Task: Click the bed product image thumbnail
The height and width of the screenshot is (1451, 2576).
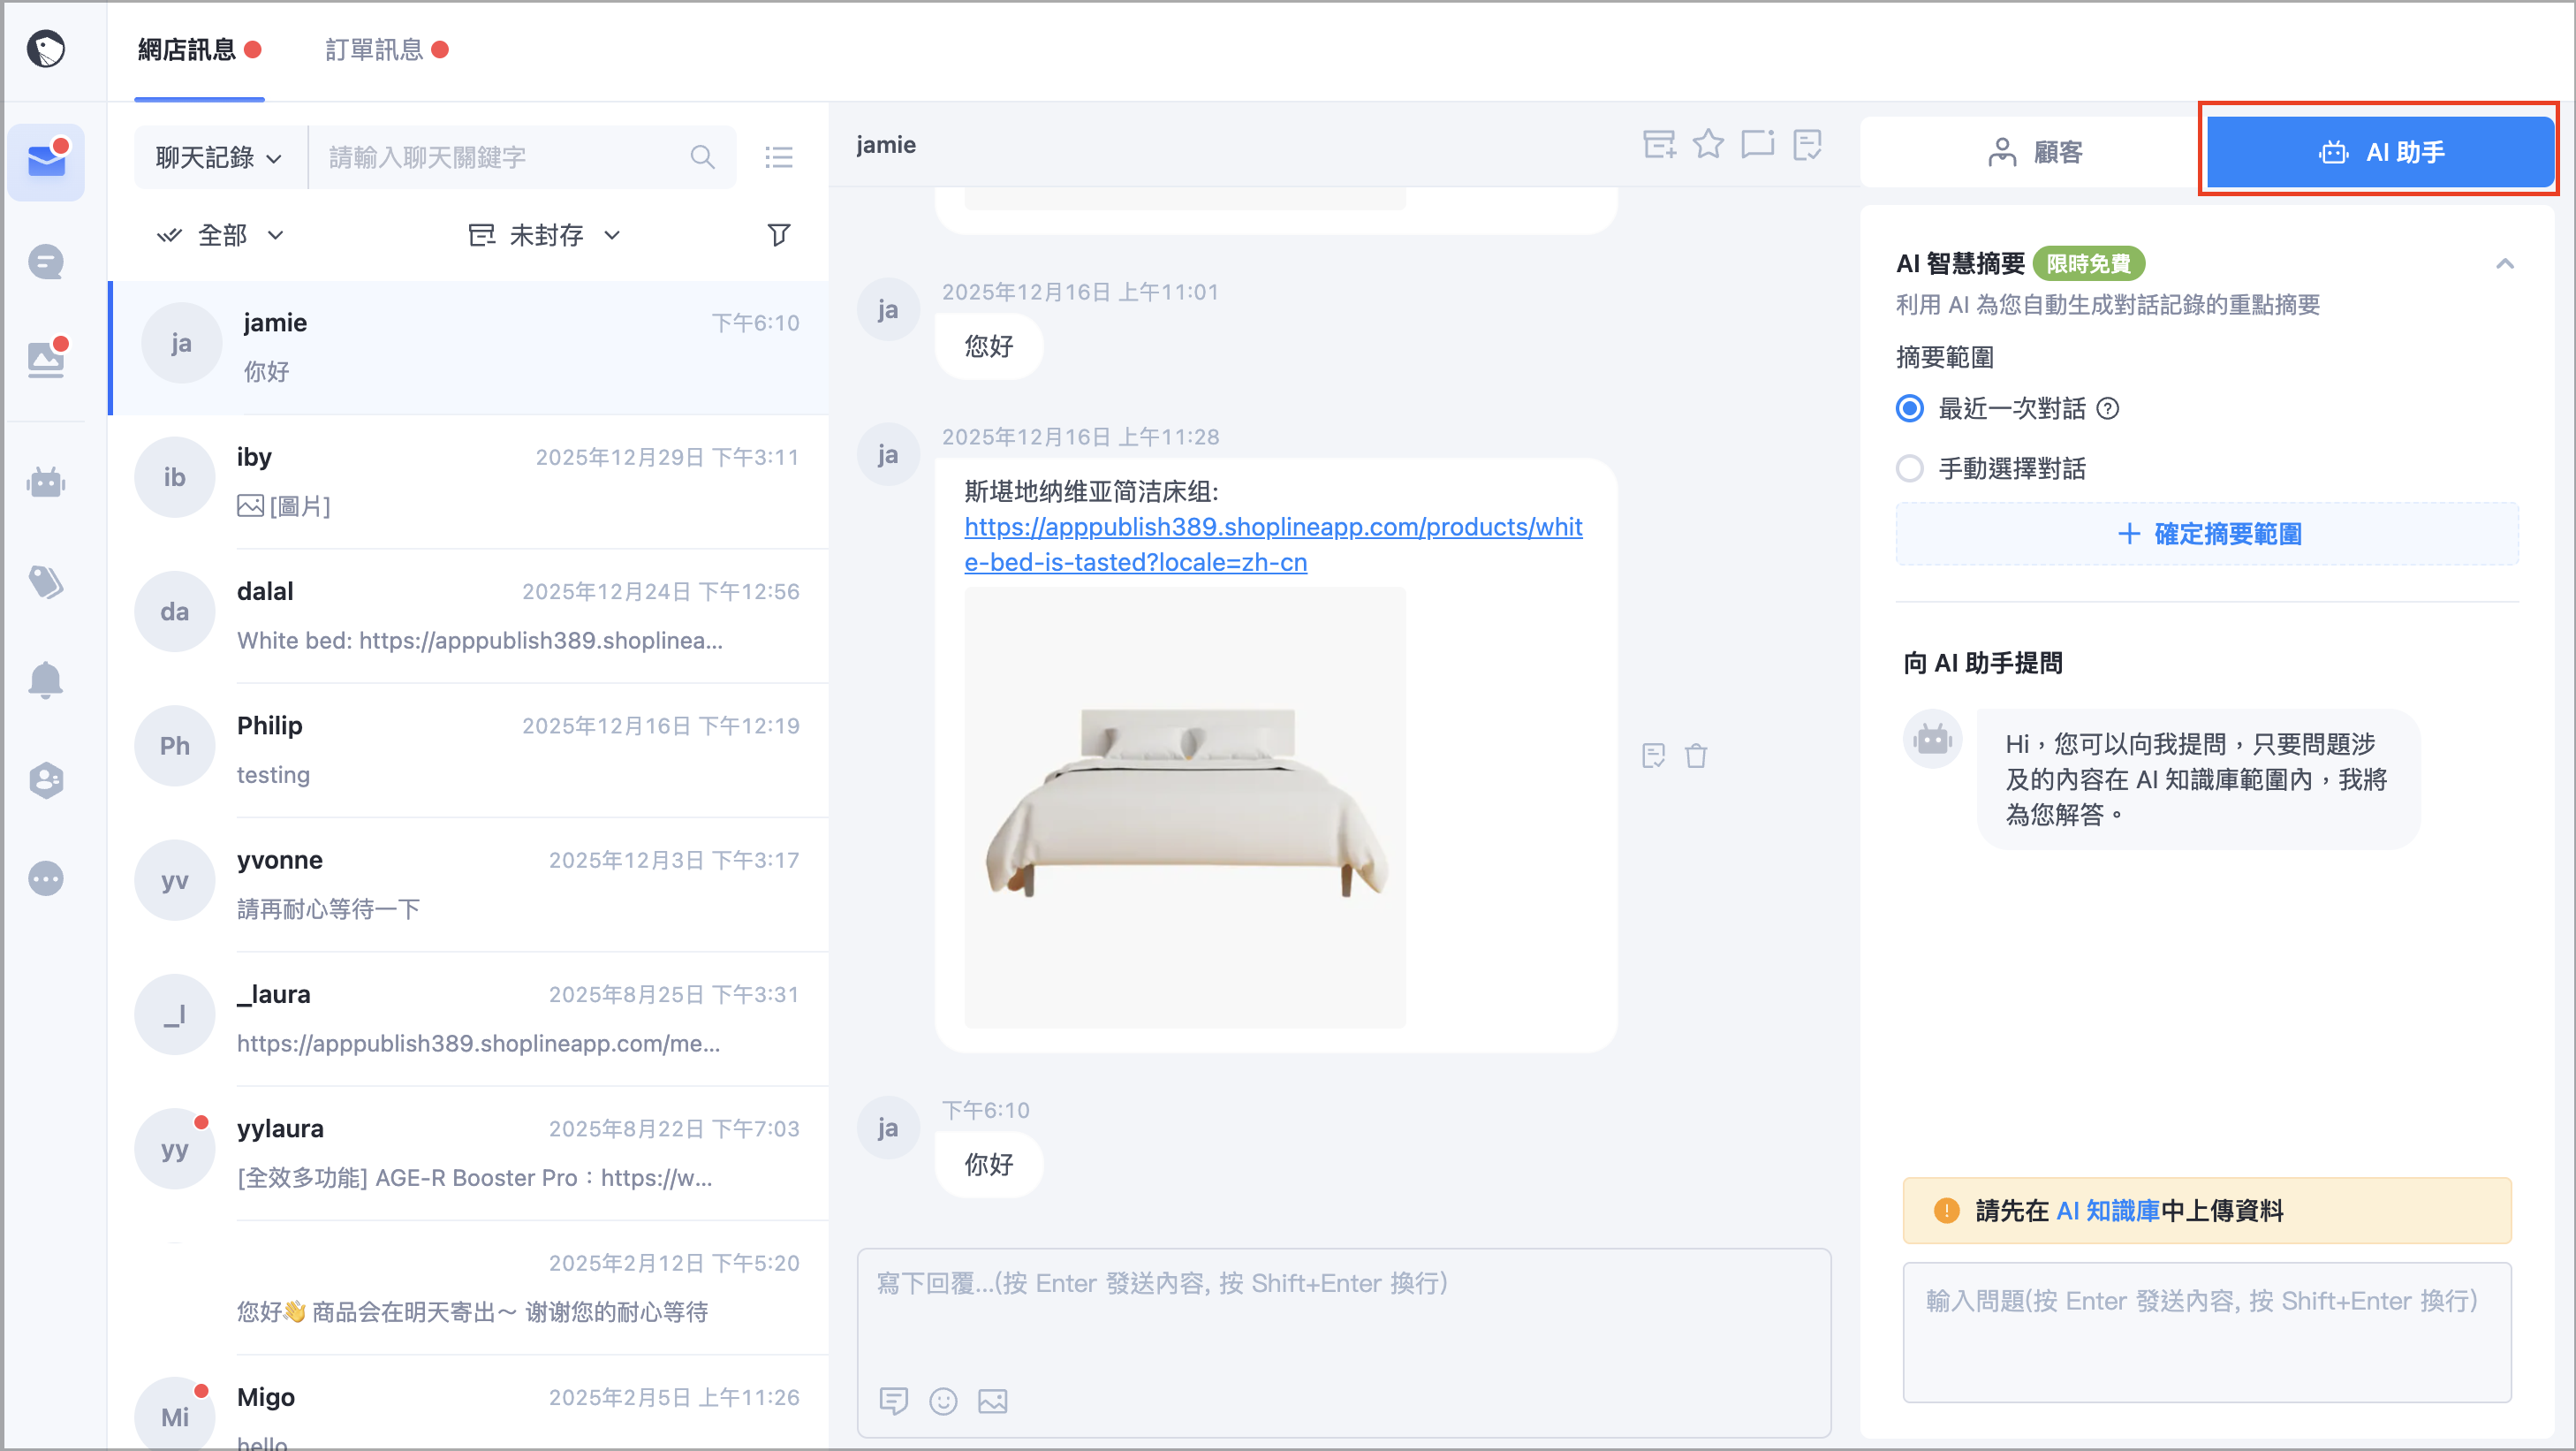Action: 1185,808
